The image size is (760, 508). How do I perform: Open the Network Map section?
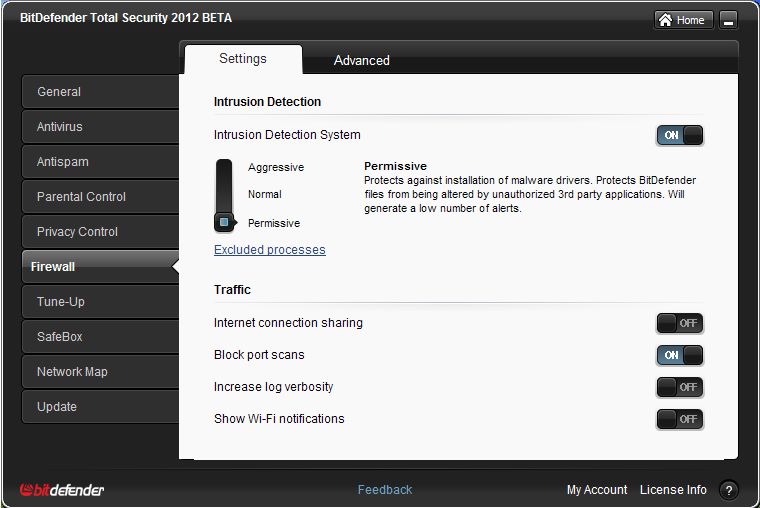pyautogui.click(x=100, y=372)
